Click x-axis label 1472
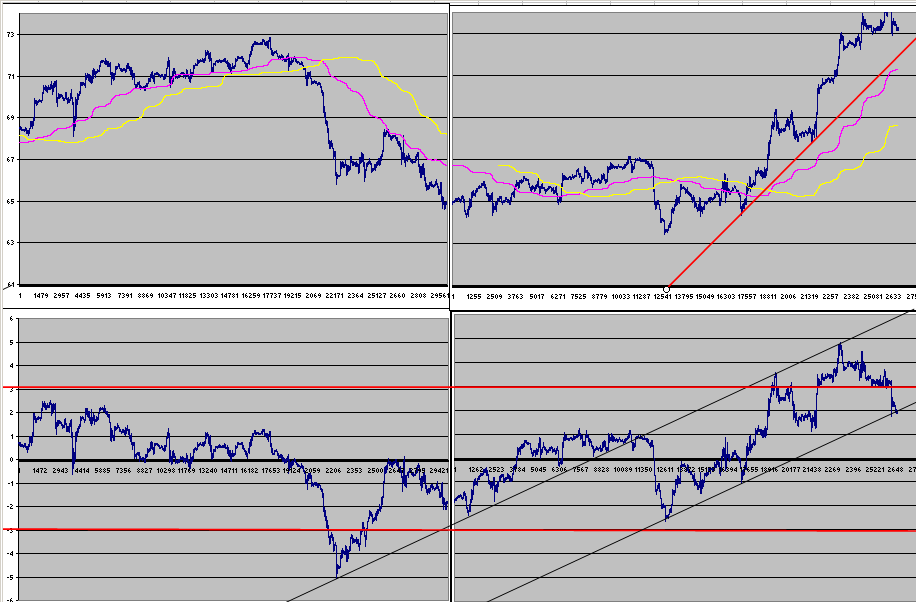Viewport: 916px width, 602px height. point(40,470)
